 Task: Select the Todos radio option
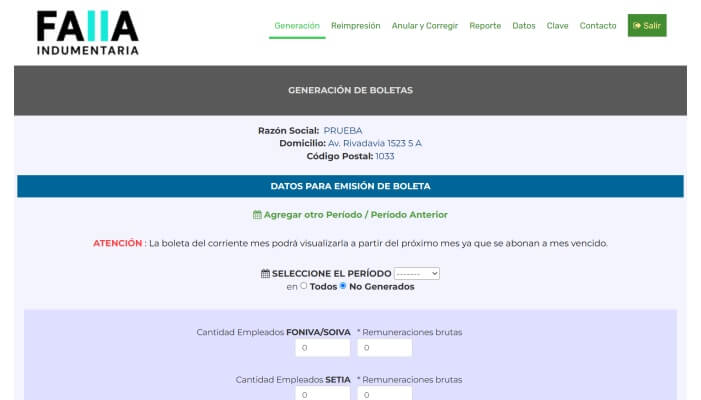pos(304,286)
